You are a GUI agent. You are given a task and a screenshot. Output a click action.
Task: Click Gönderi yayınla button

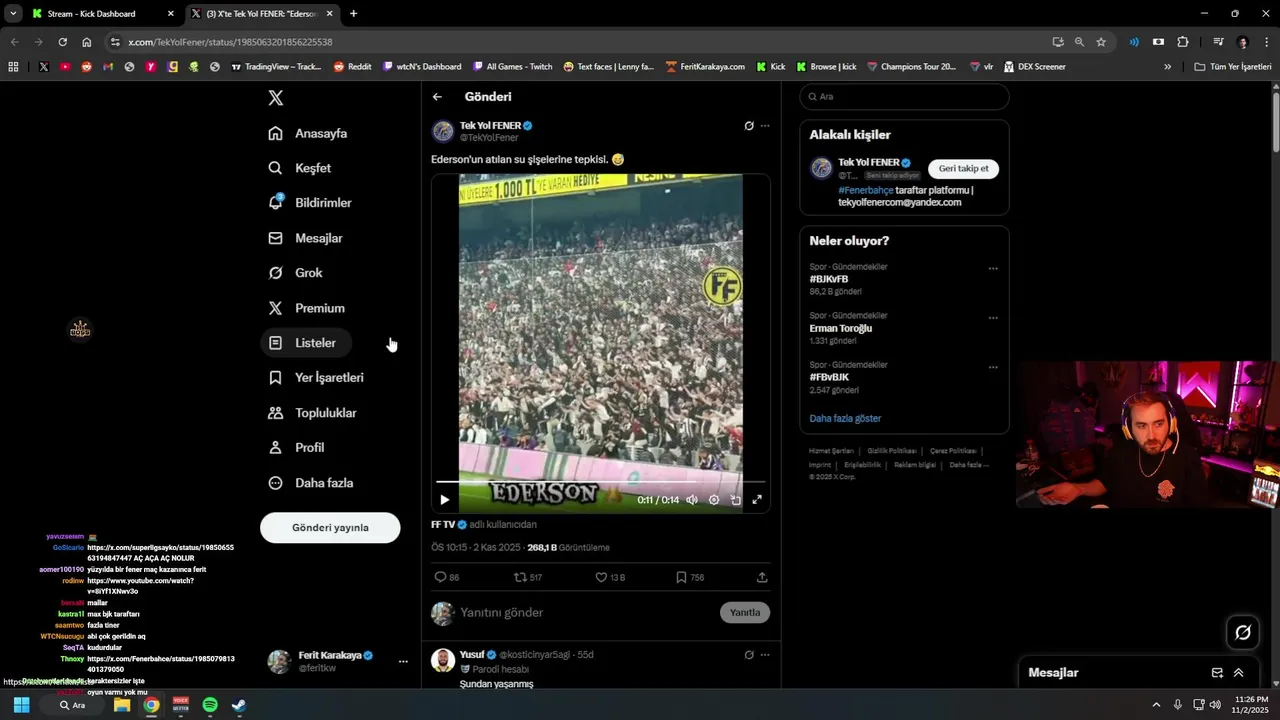click(x=330, y=527)
